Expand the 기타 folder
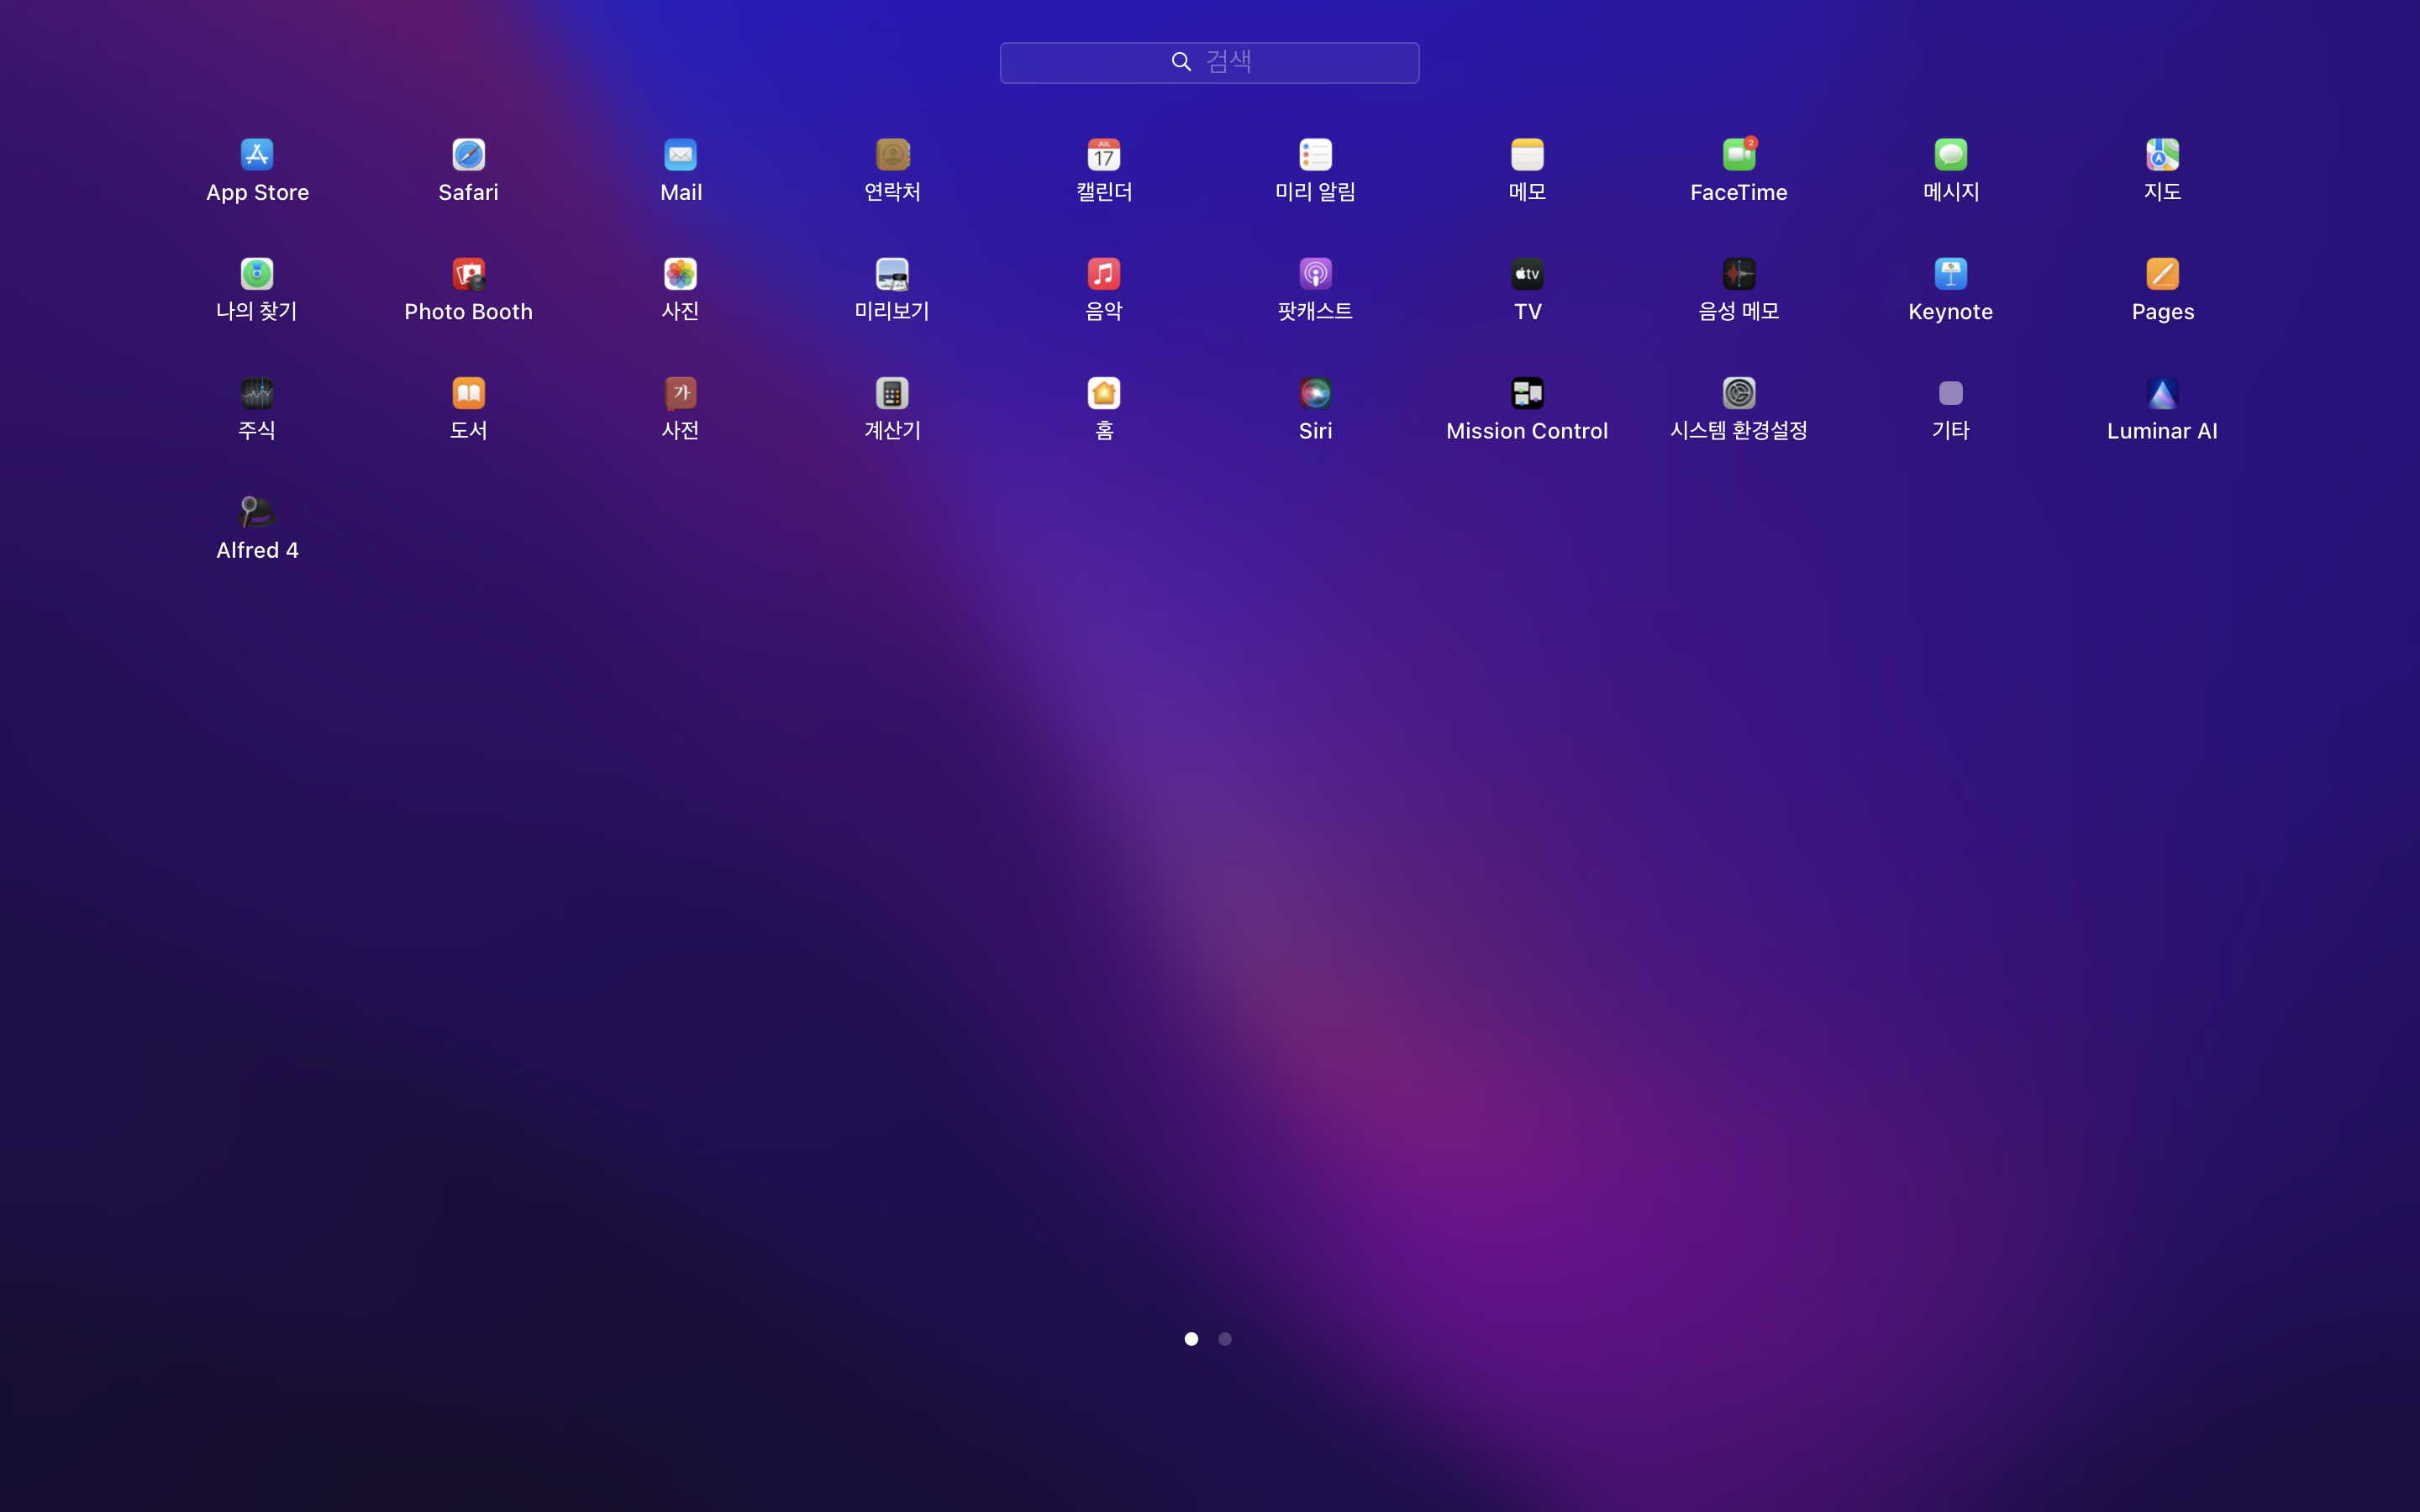 pyautogui.click(x=1951, y=393)
